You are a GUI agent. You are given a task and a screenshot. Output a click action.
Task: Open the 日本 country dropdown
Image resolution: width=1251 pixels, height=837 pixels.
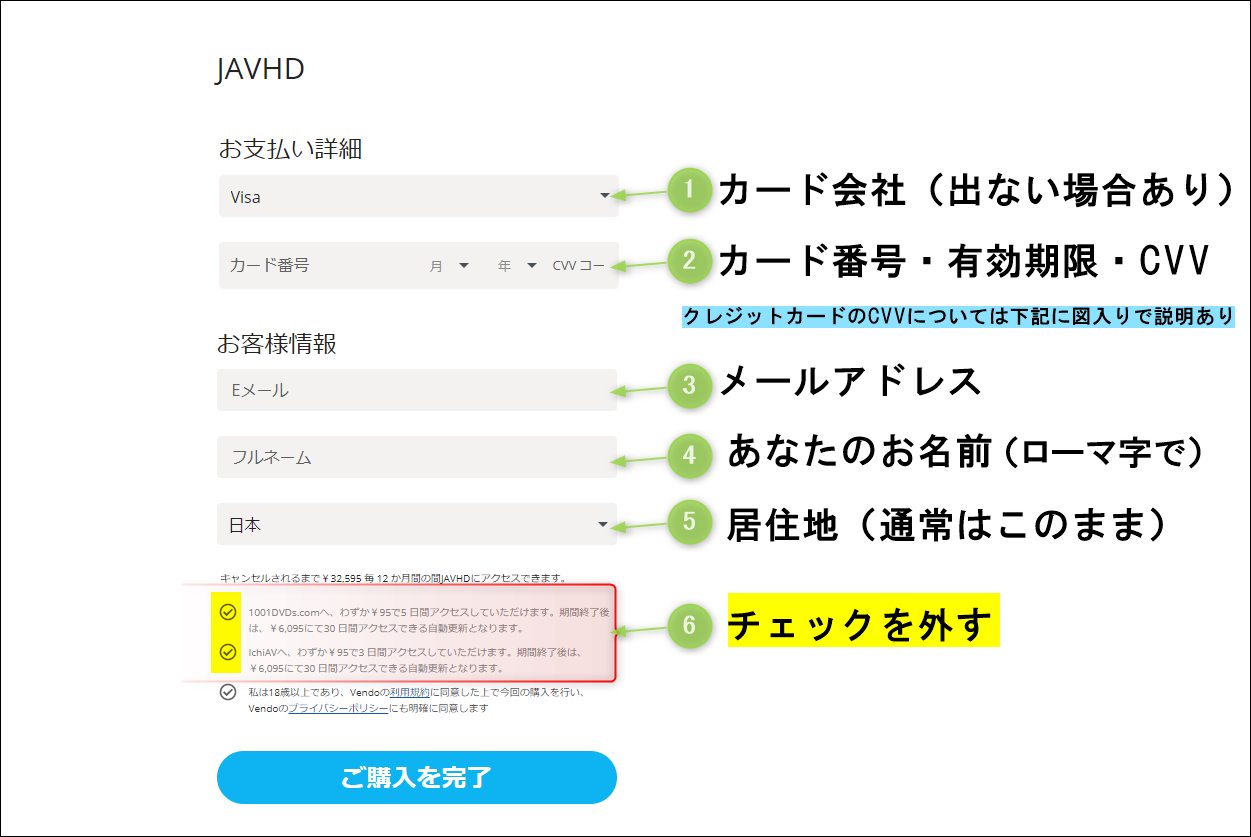(416, 525)
